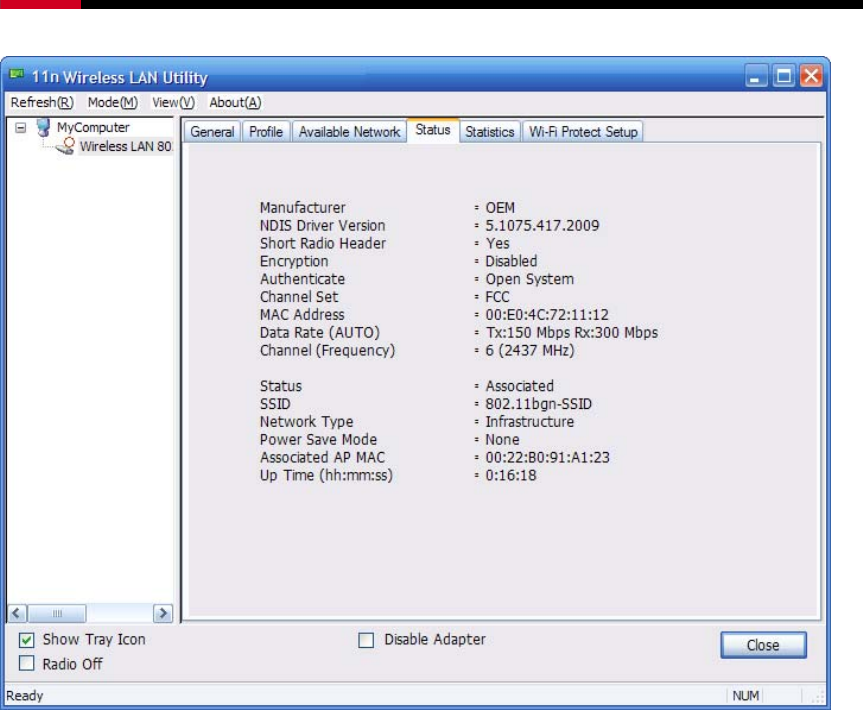
Task: Click the tree panel scroll left arrow
Action: [x=17, y=613]
